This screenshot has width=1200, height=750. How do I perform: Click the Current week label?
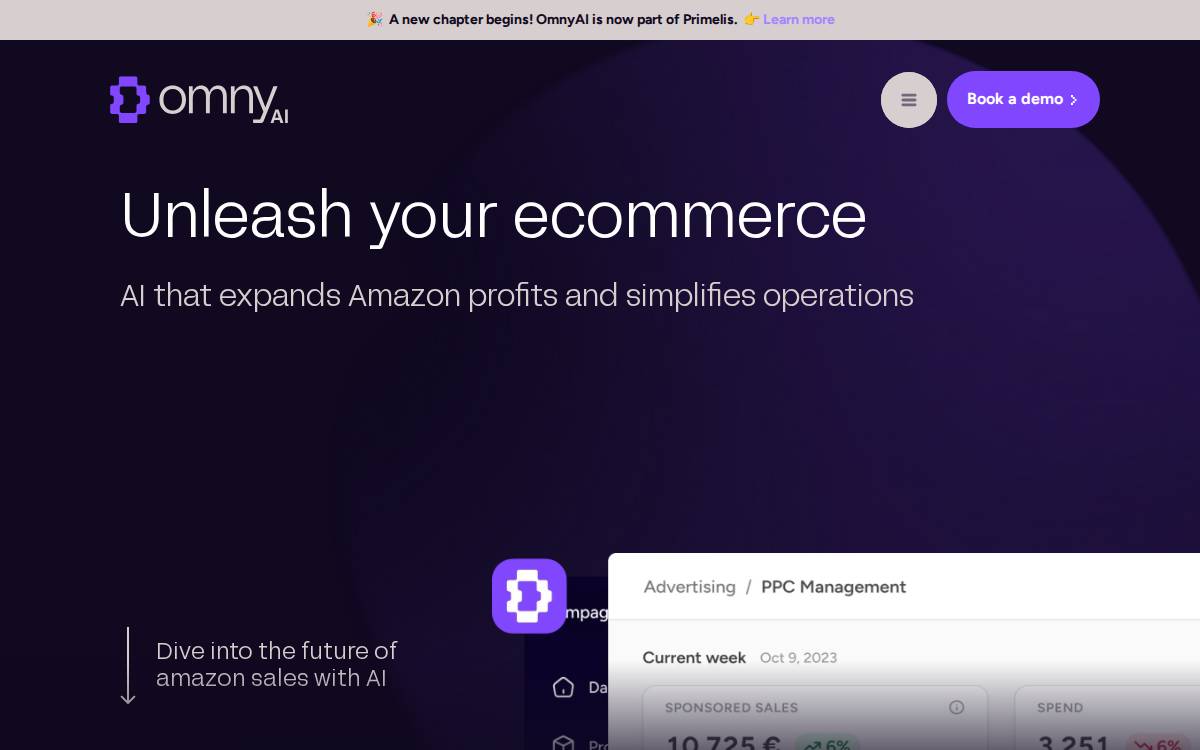point(694,657)
